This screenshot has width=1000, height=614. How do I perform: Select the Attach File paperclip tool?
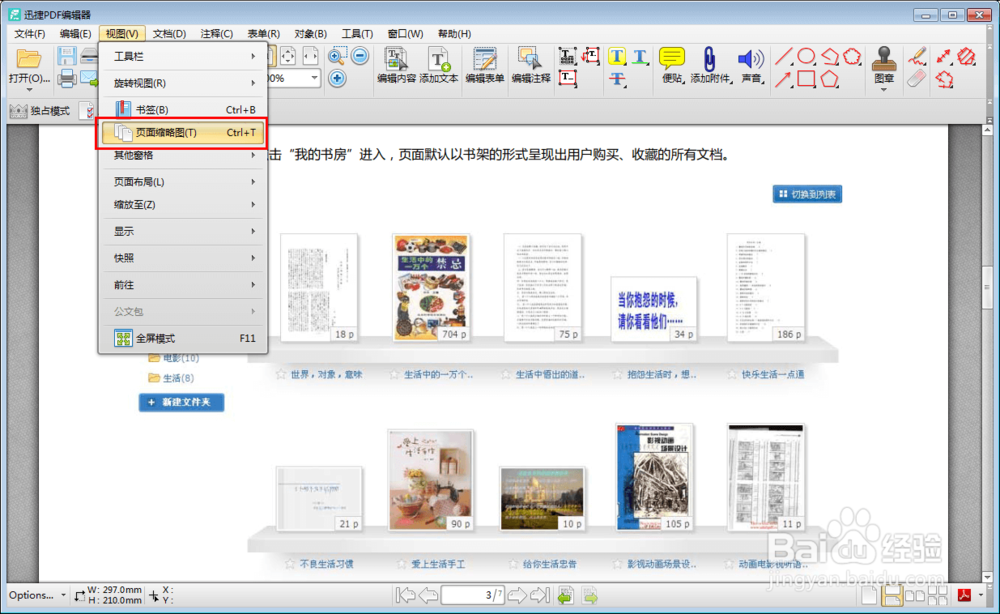pos(710,66)
